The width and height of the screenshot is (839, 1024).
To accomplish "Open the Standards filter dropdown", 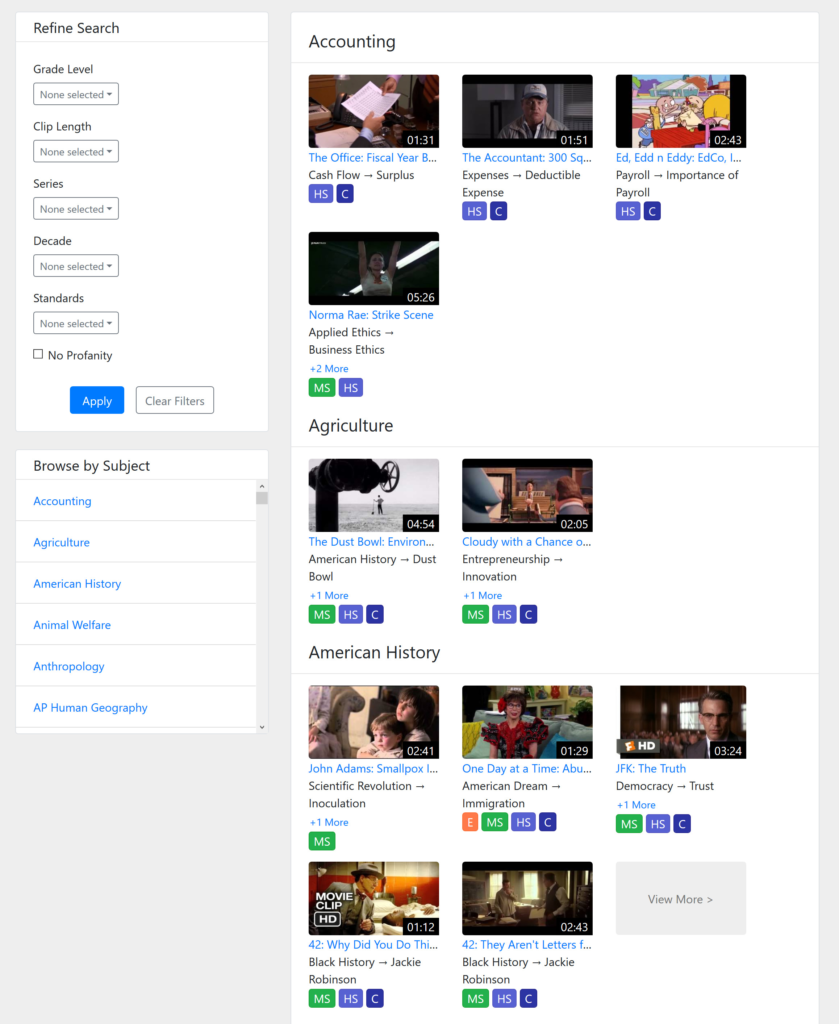I will coord(76,323).
